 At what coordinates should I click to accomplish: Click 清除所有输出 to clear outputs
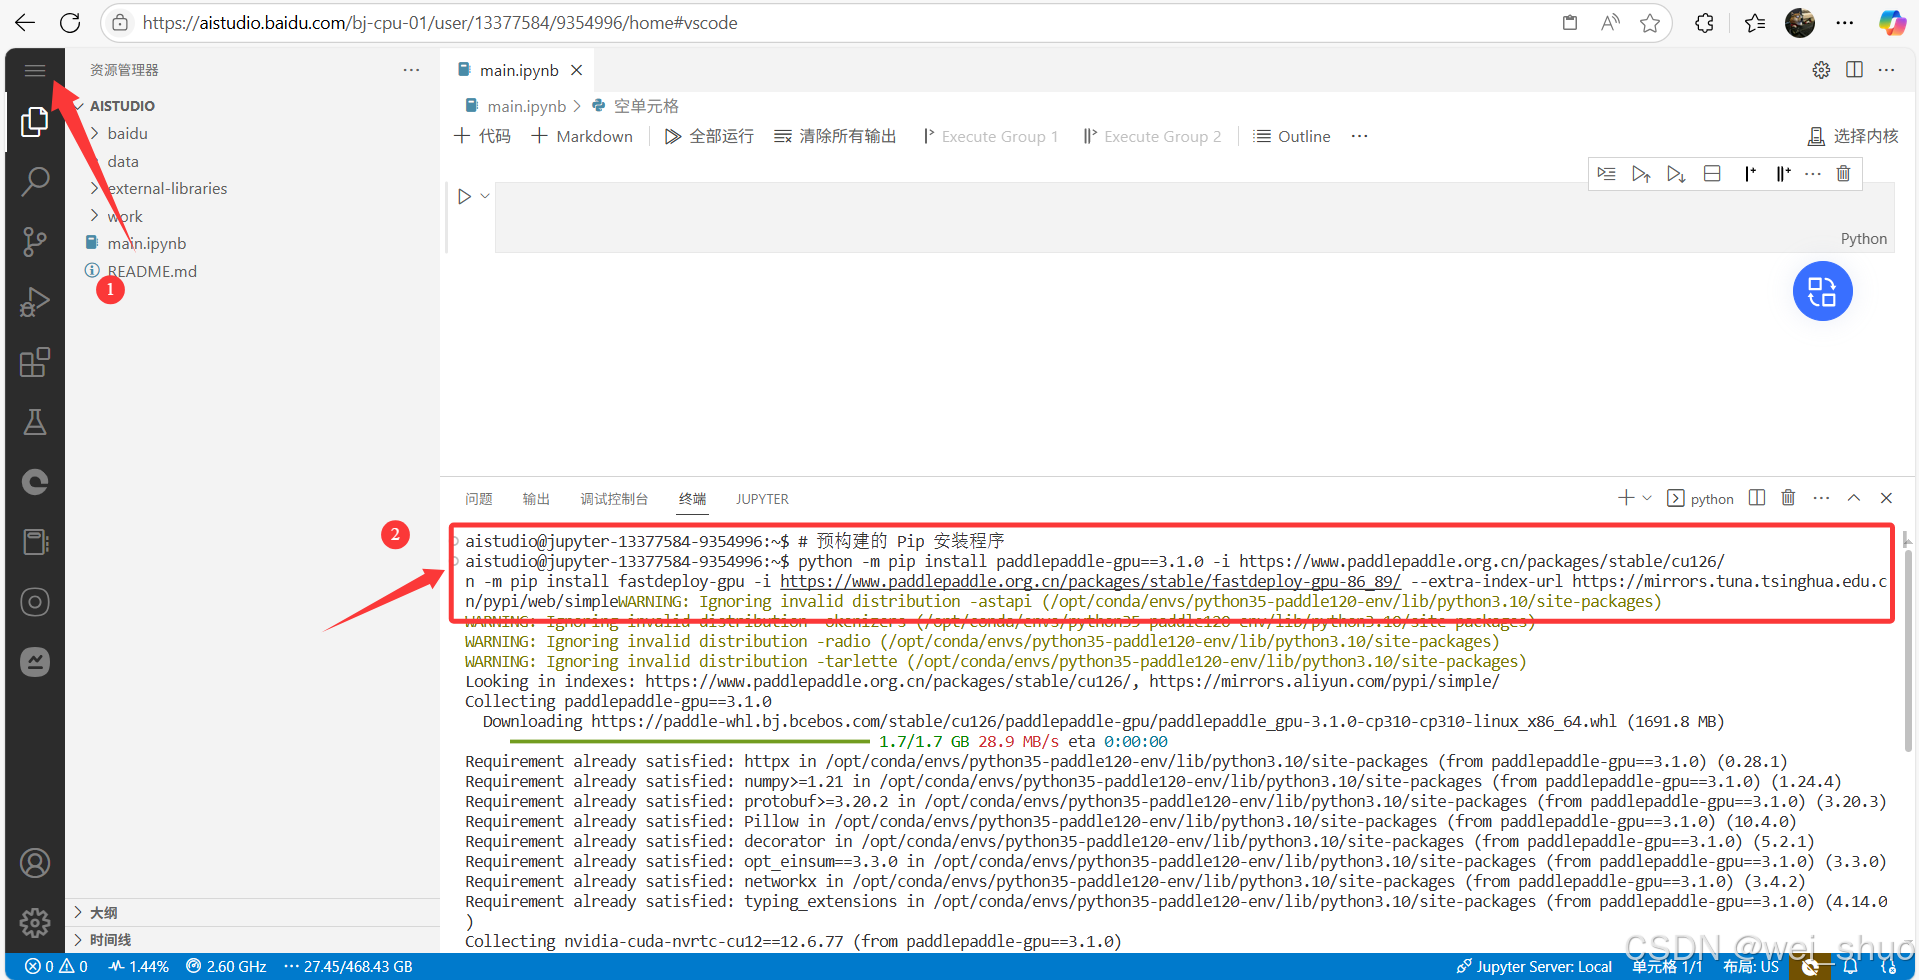pyautogui.click(x=835, y=136)
